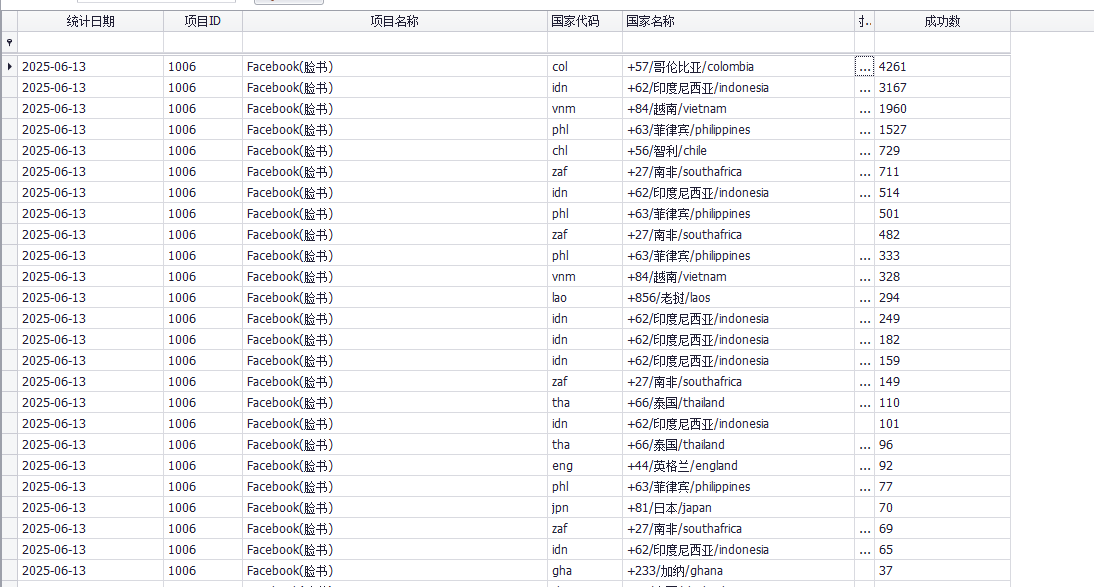Click the filter box under 成功数
The width and height of the screenshot is (1094, 587).
point(943,43)
